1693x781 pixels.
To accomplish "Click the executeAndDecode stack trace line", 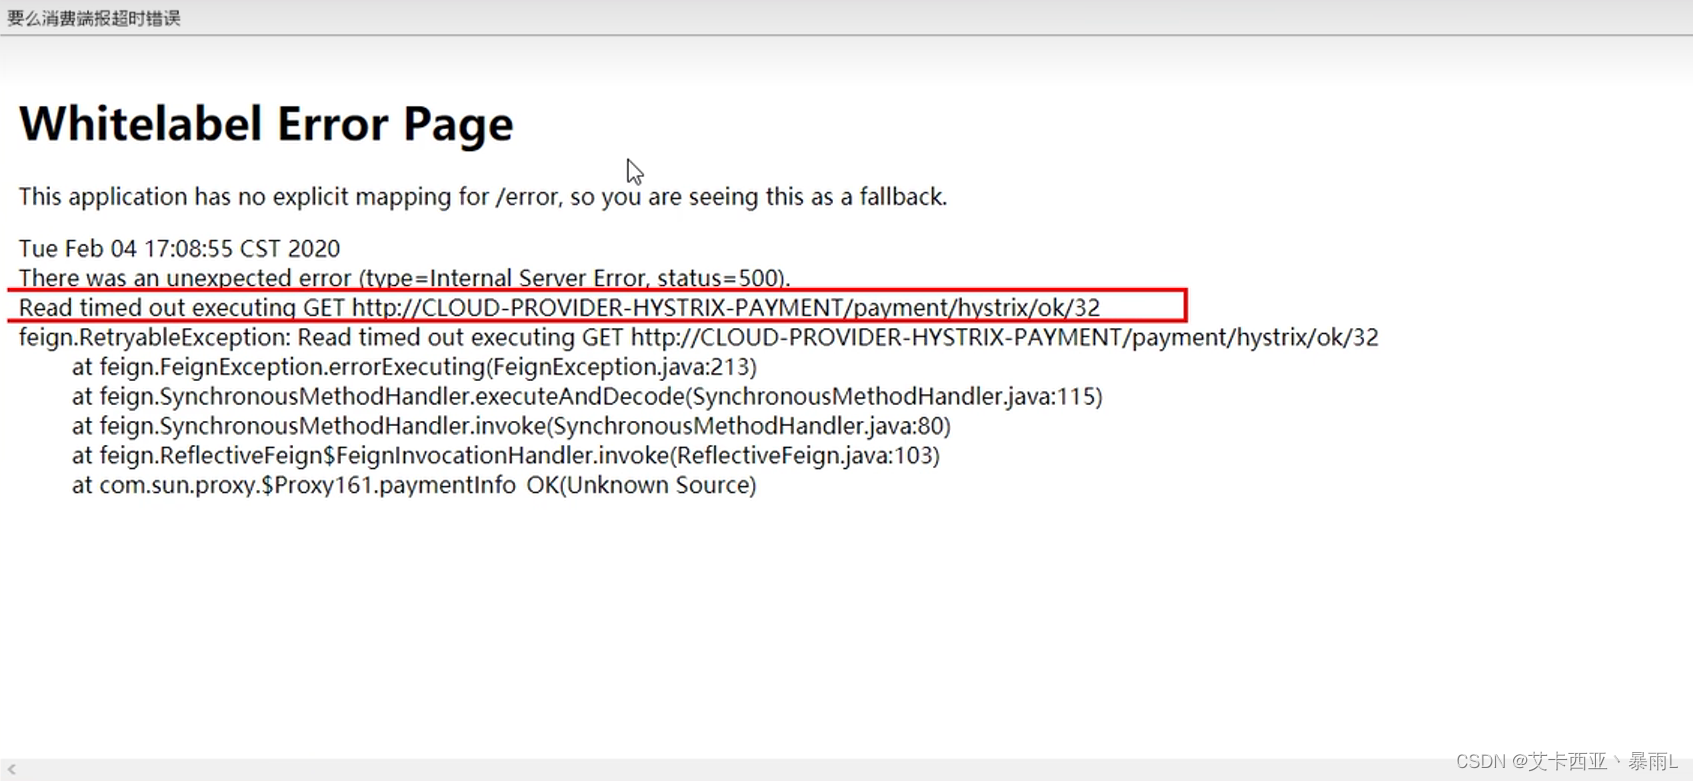I will [x=587, y=396].
